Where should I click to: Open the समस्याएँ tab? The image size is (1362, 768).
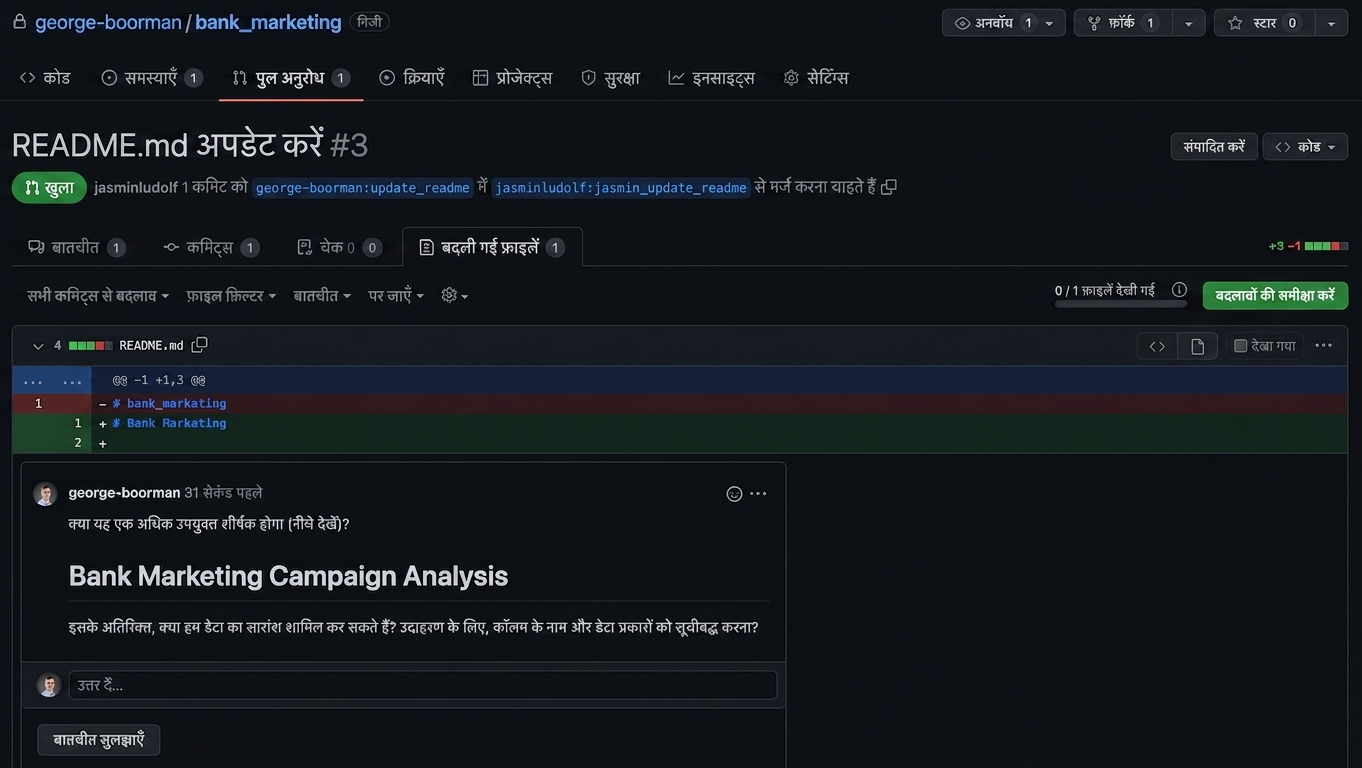(x=152, y=78)
